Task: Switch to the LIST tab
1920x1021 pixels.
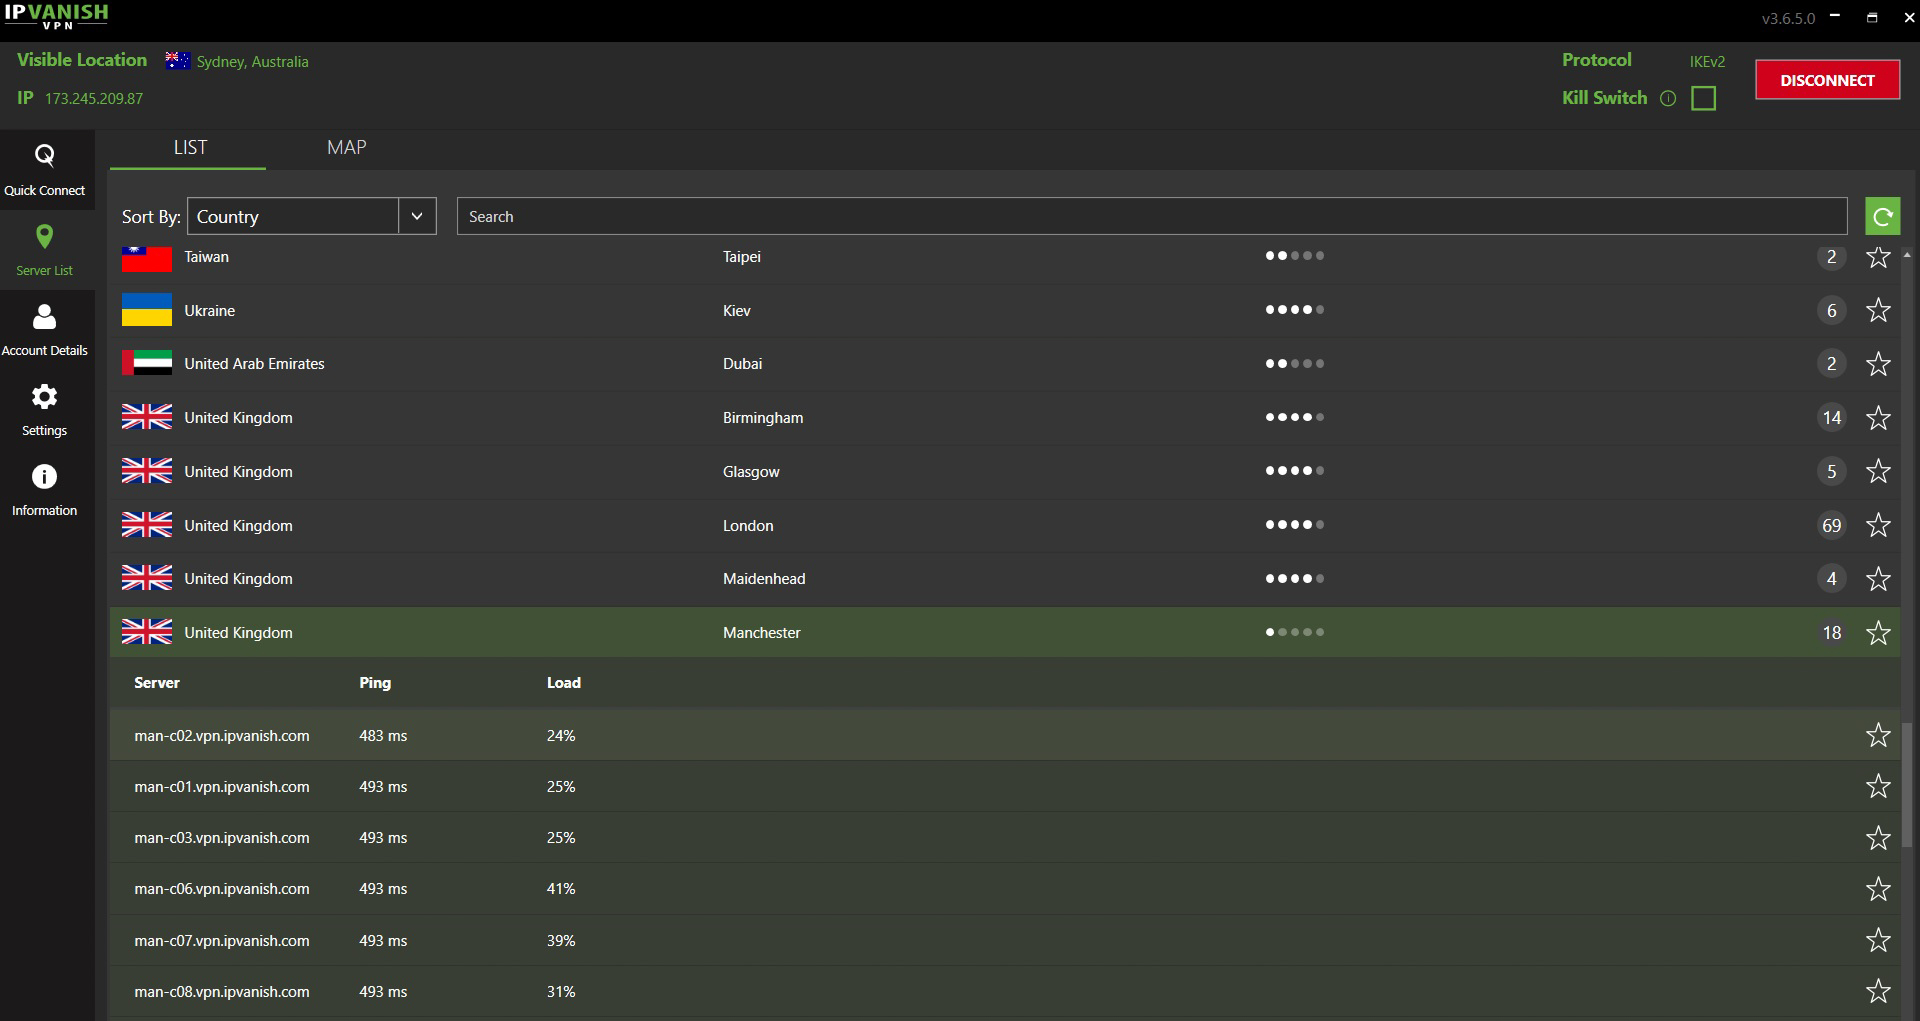Action: coord(189,148)
